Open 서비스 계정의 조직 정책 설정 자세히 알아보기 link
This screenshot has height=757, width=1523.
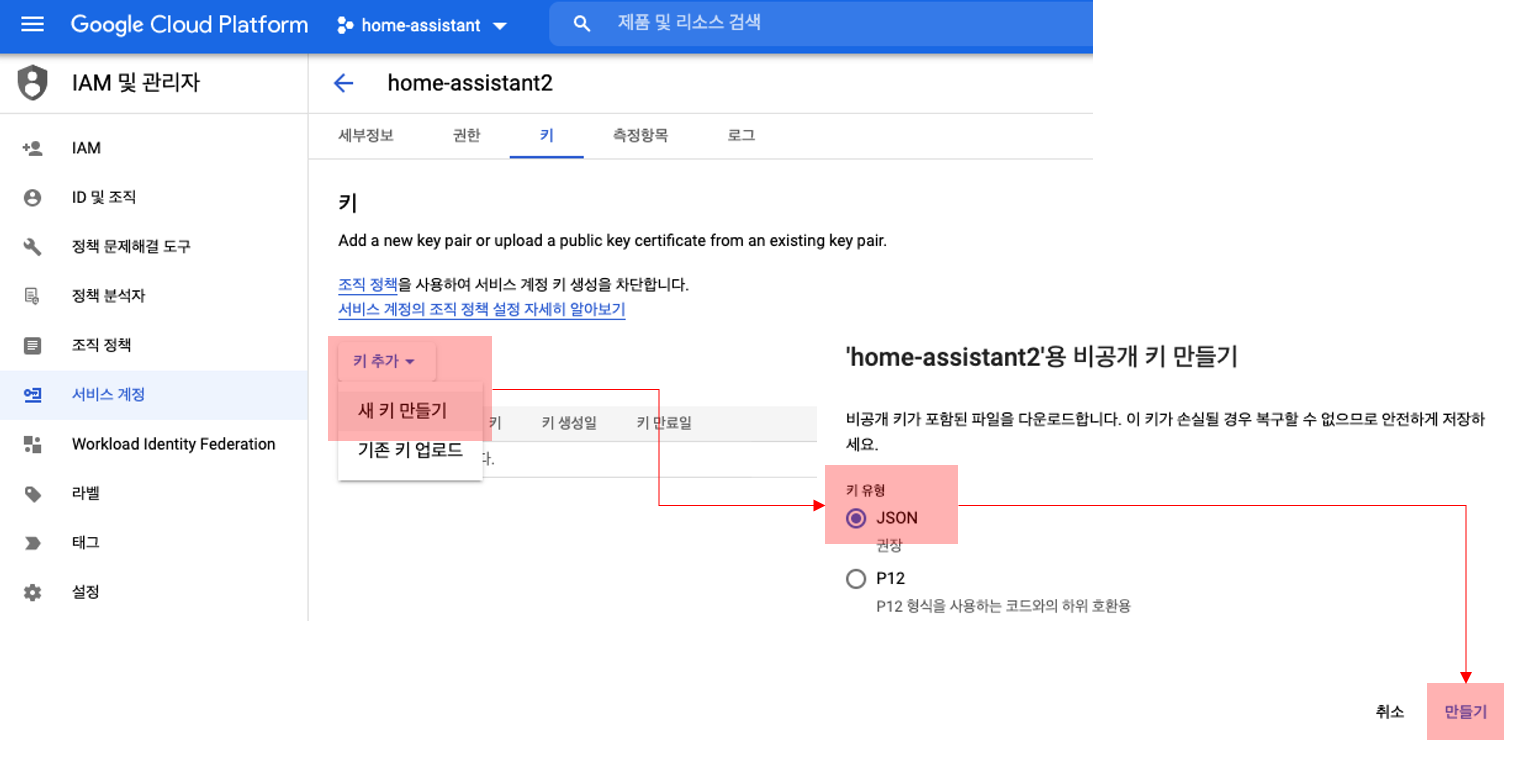pos(482,310)
